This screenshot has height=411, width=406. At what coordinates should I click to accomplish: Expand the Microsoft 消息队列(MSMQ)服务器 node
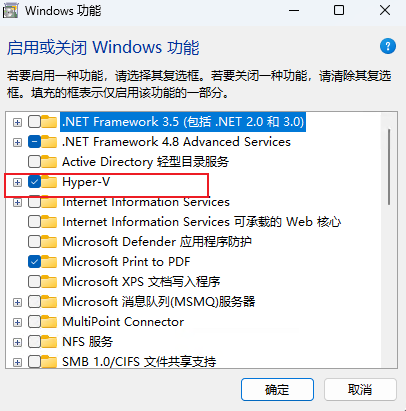pyautogui.click(x=17, y=302)
